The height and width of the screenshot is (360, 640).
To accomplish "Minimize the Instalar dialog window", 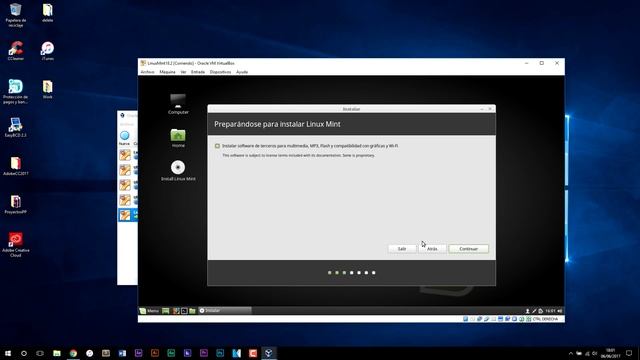I will [x=482, y=109].
